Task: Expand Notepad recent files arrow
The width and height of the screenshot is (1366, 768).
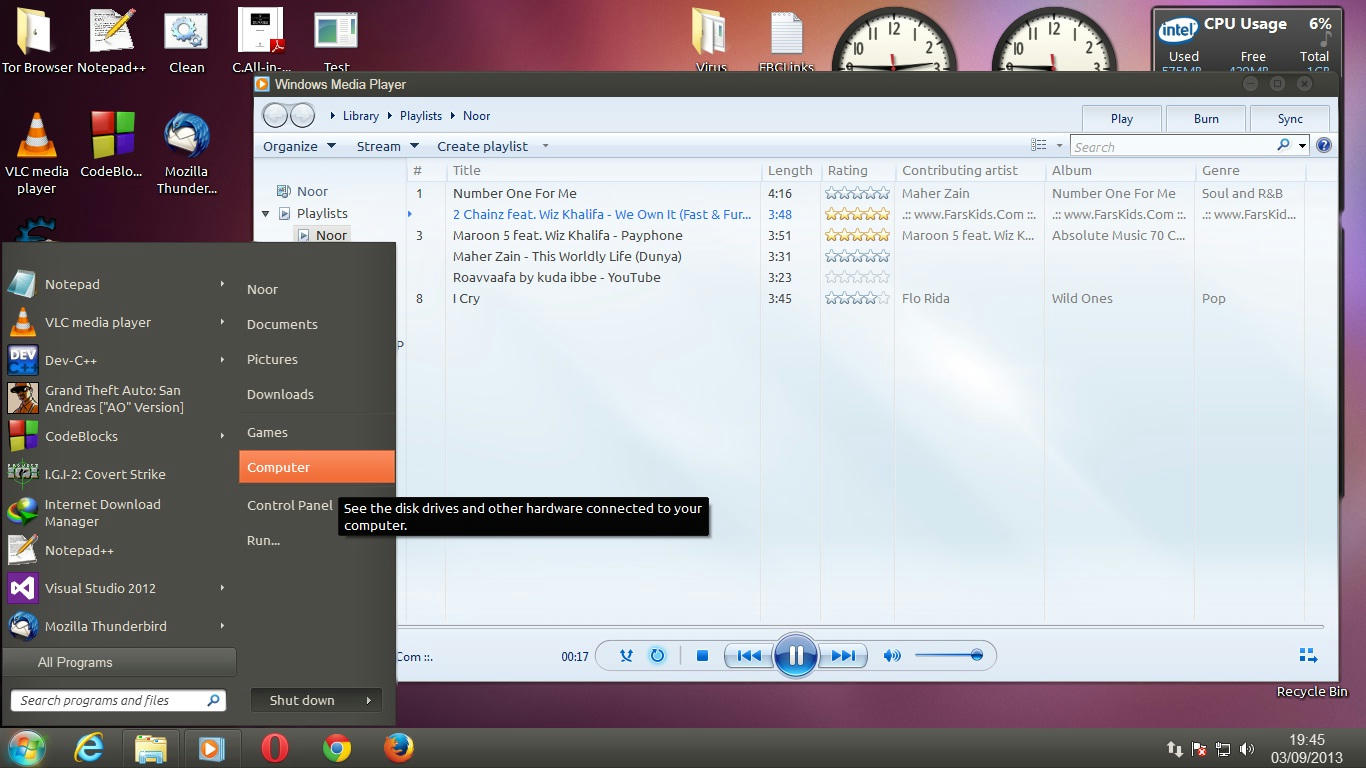Action: pos(222,284)
